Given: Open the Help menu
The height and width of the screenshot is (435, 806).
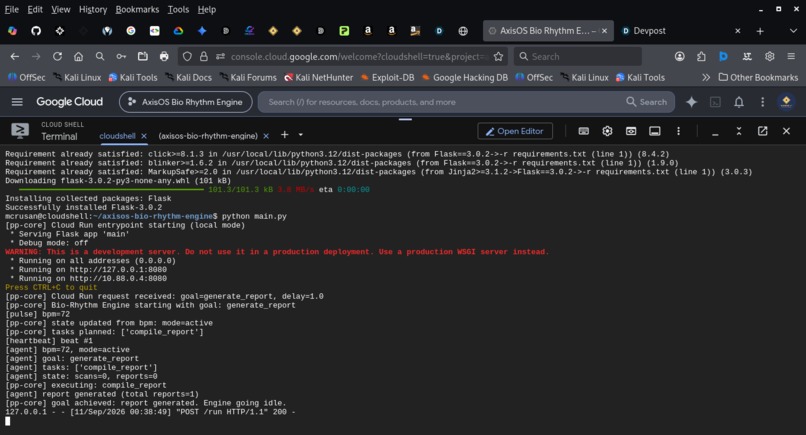Looking at the screenshot, I should tap(207, 9).
